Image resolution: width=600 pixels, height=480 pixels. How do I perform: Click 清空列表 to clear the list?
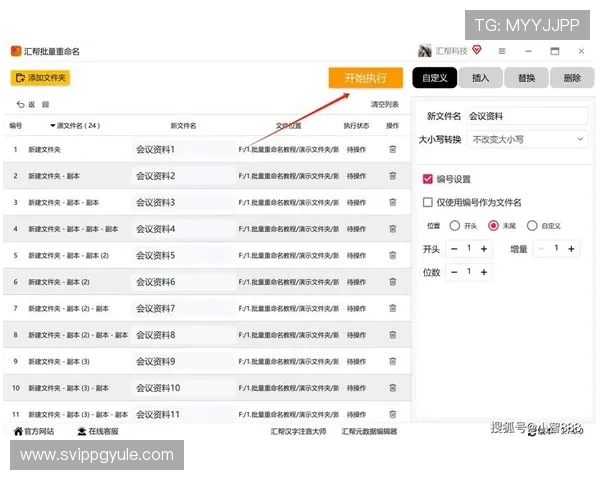point(385,104)
